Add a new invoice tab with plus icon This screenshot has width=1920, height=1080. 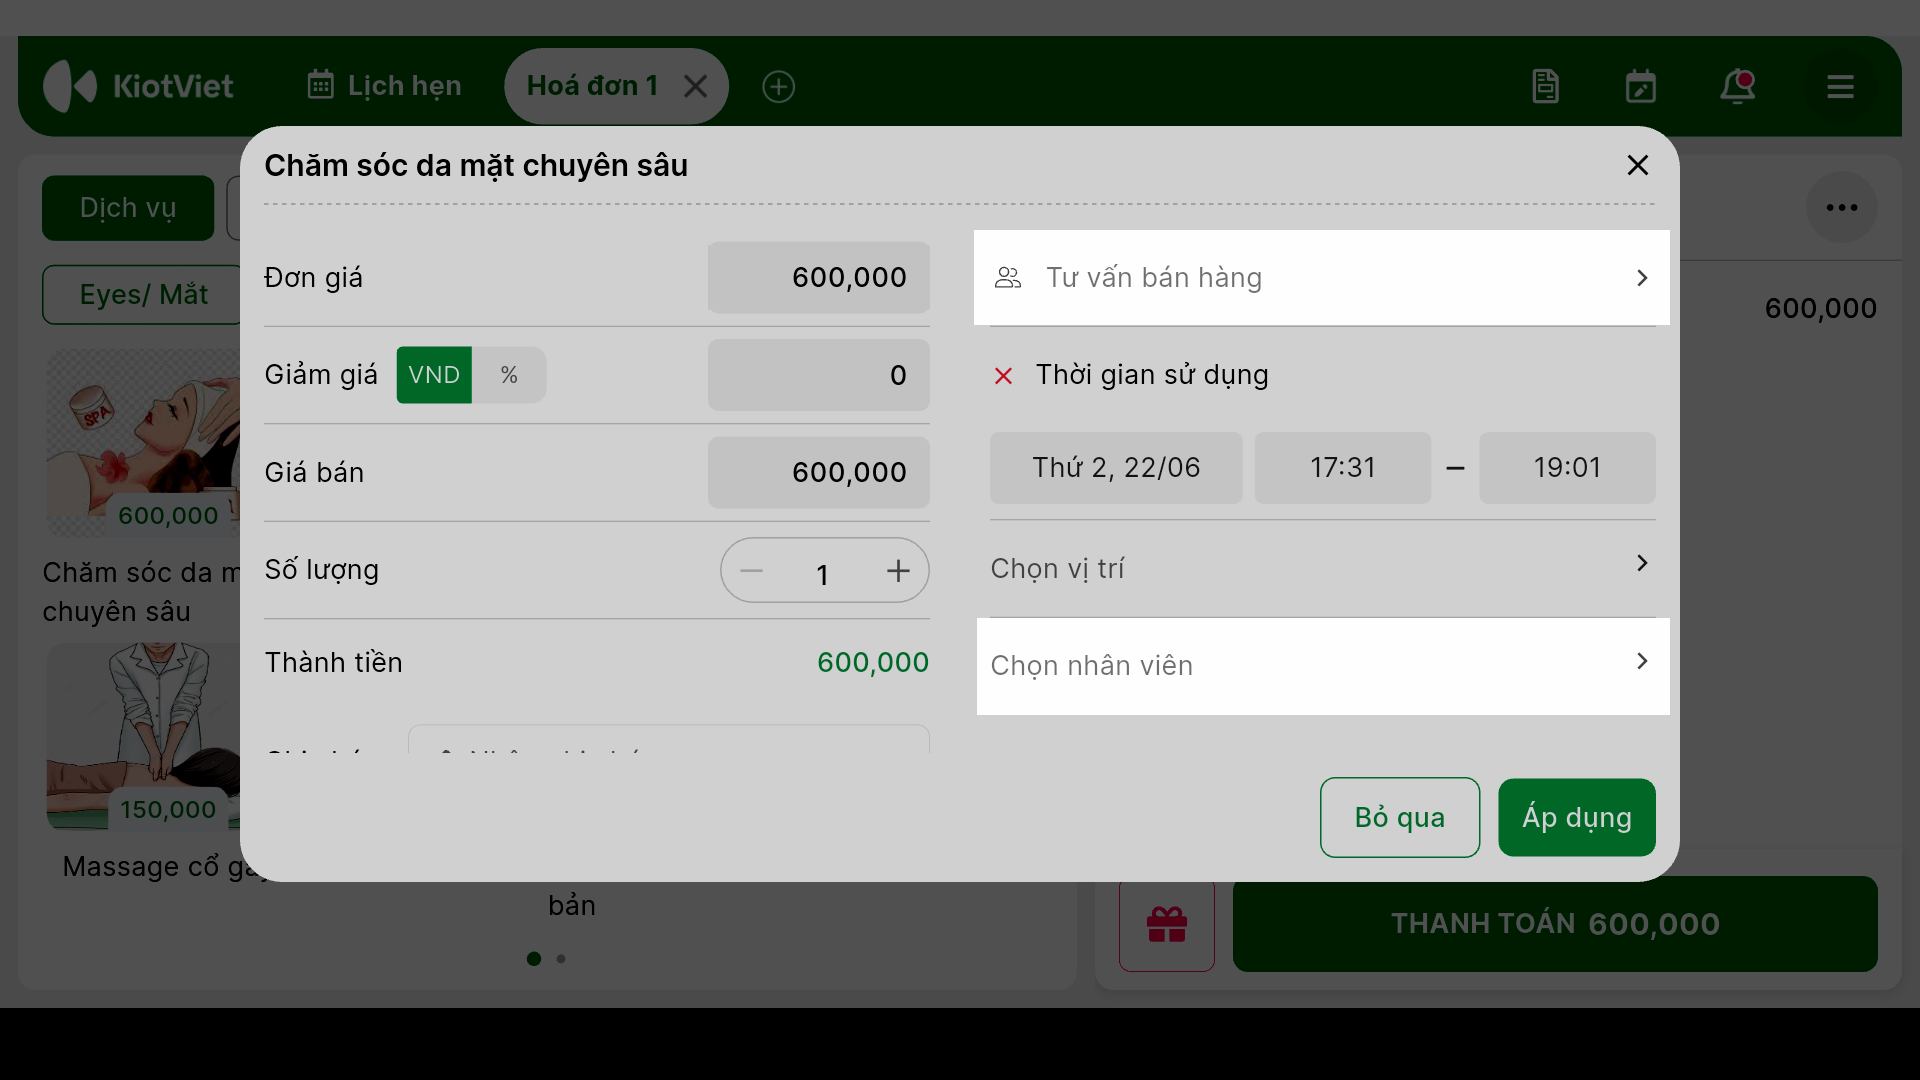pos(778,87)
